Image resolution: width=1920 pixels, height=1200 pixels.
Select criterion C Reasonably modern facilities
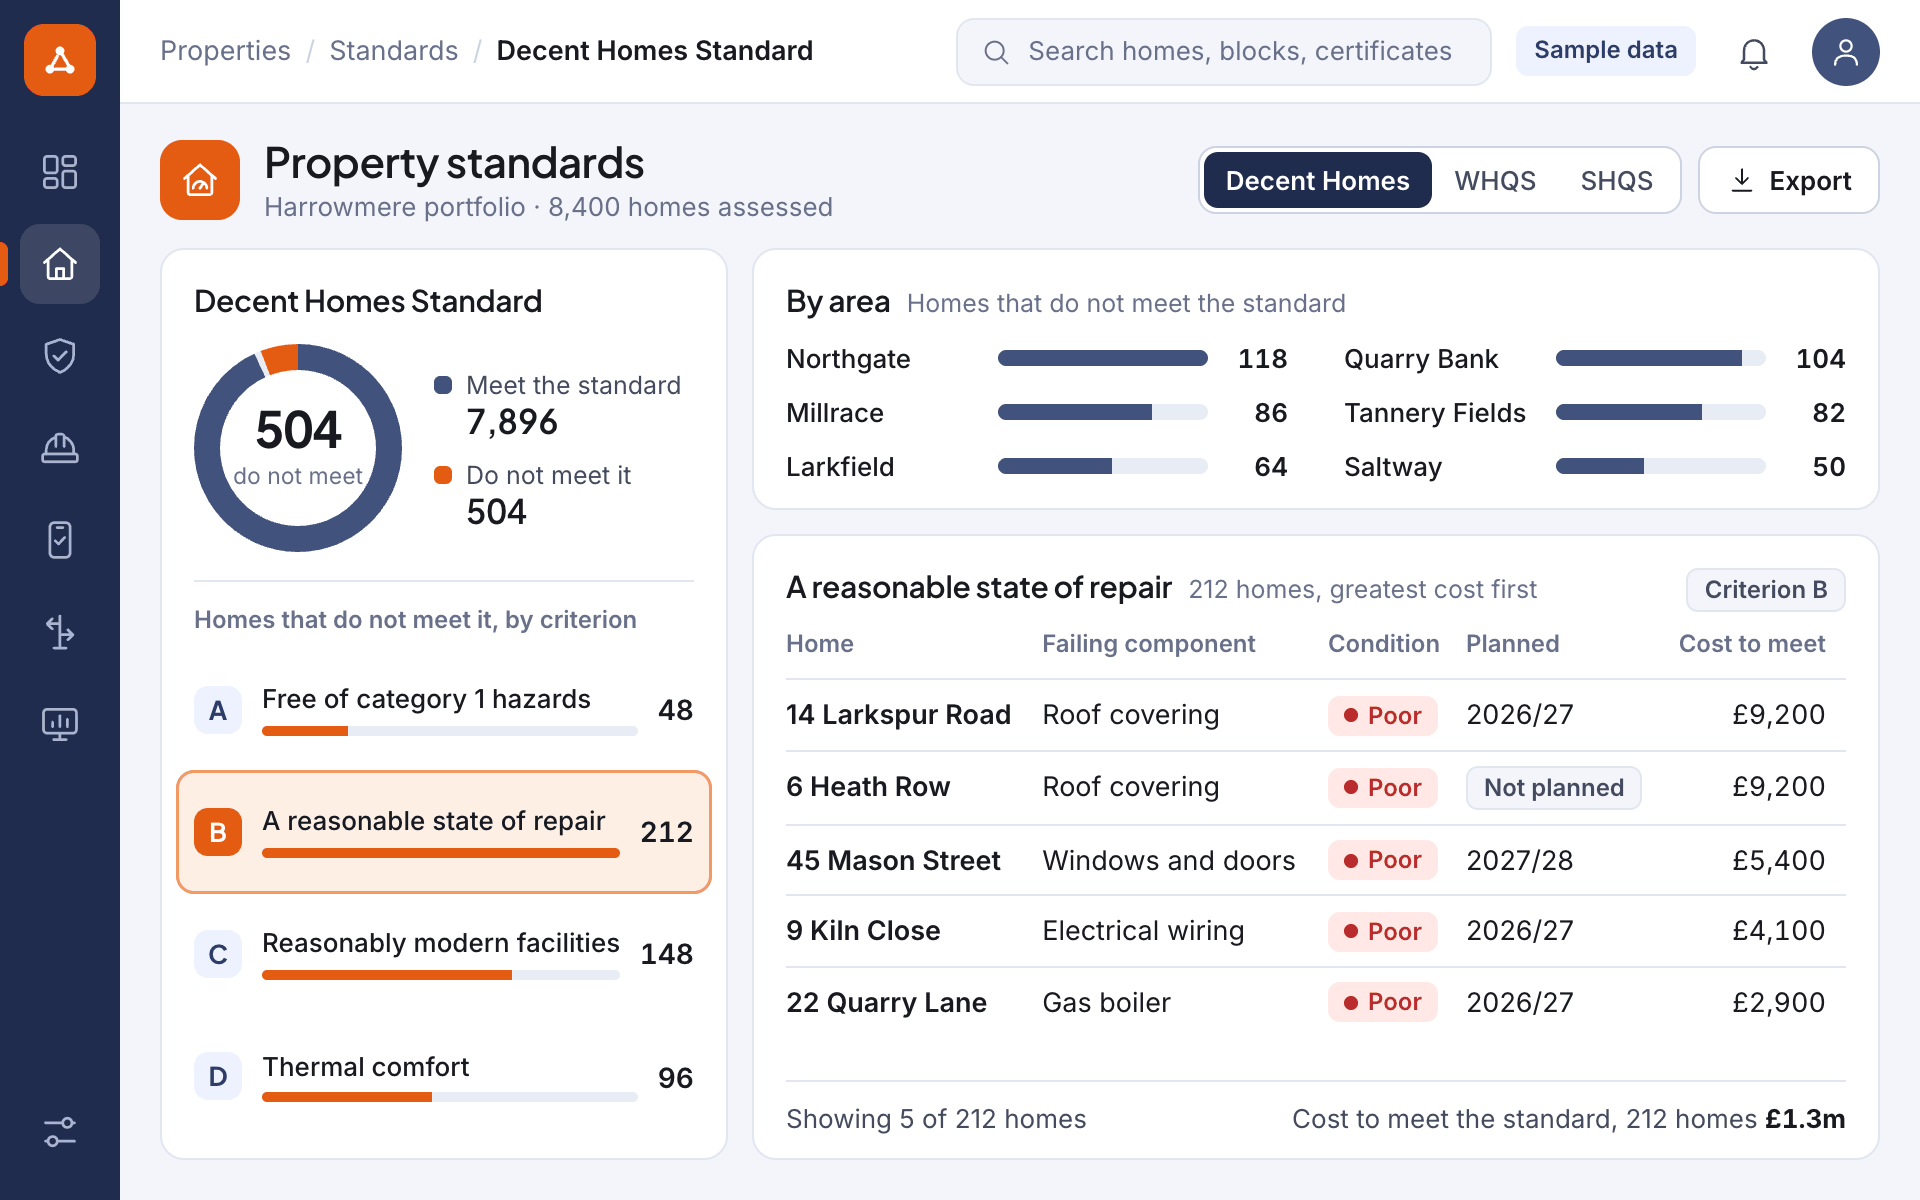(x=444, y=954)
